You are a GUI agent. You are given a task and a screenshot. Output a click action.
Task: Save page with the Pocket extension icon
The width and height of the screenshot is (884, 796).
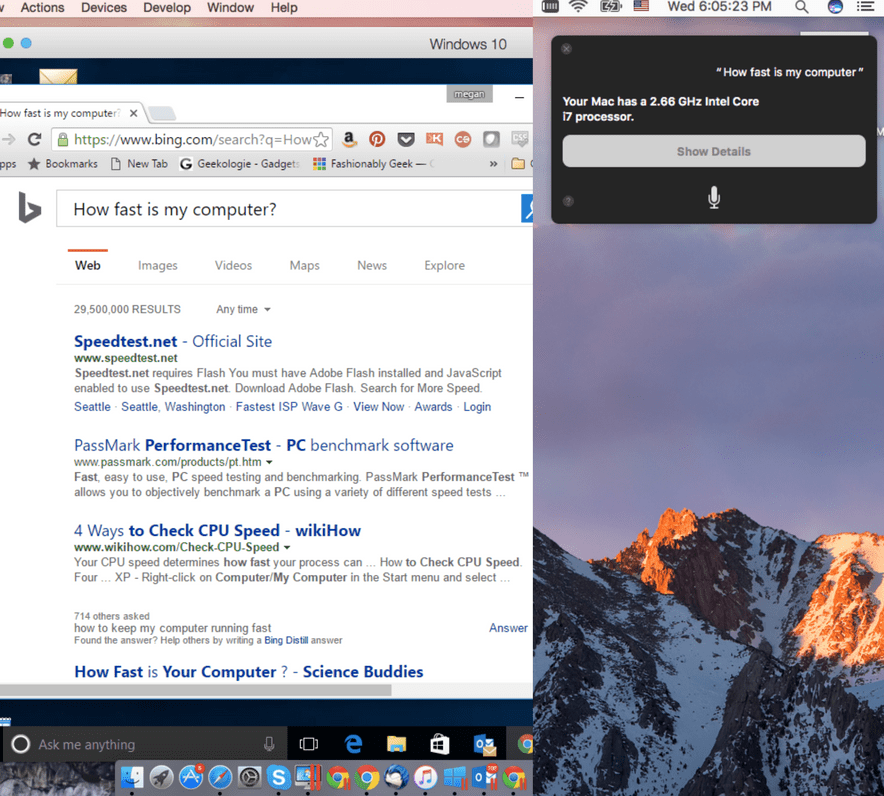click(406, 139)
